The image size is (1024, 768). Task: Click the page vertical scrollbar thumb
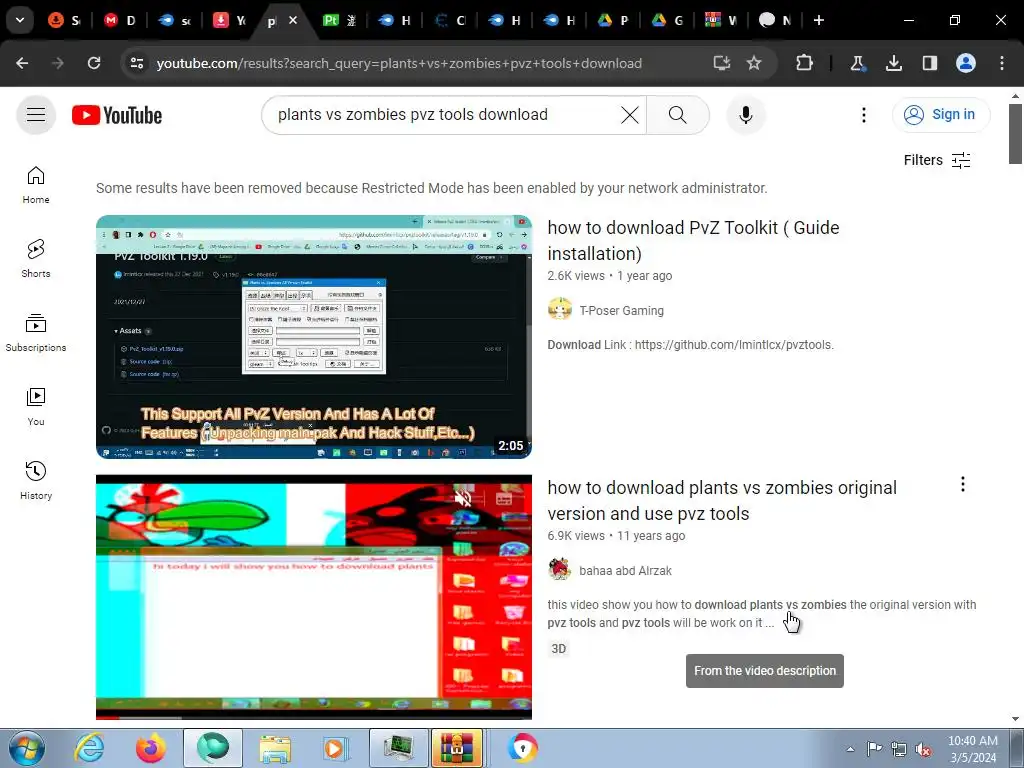[1015, 134]
